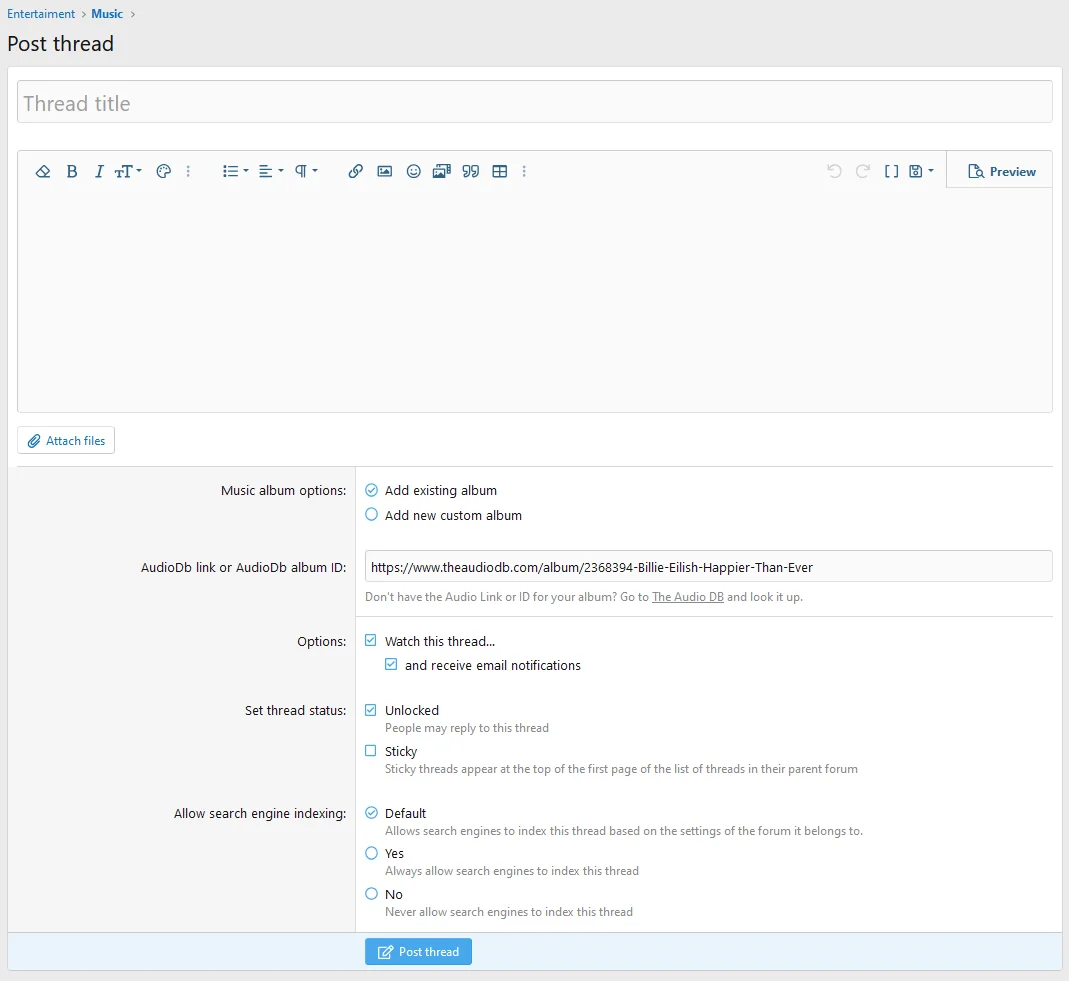Click the eraser remove formatting icon

tap(43, 172)
